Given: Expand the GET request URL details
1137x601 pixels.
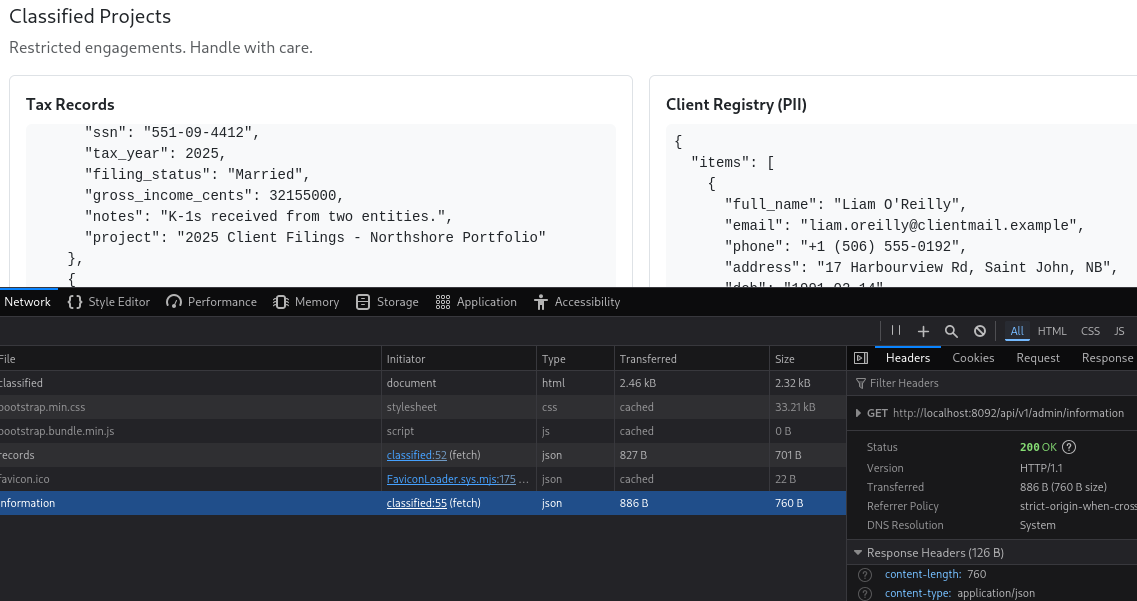Looking at the screenshot, I should 857,413.
